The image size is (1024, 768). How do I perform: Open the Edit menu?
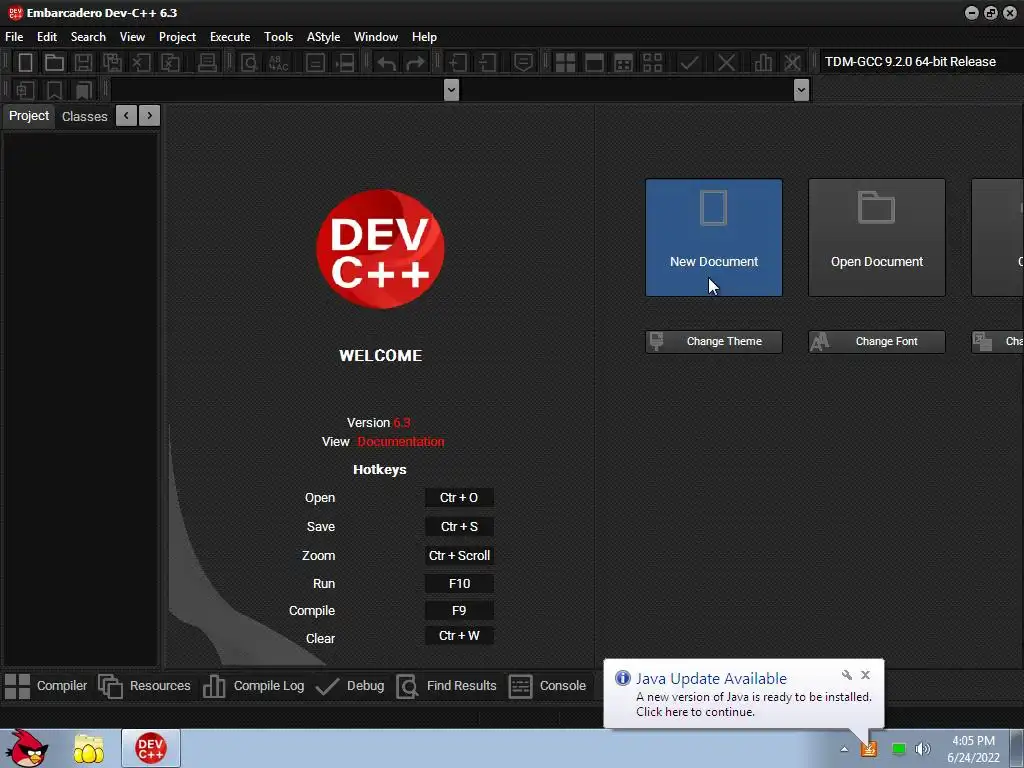(47, 37)
